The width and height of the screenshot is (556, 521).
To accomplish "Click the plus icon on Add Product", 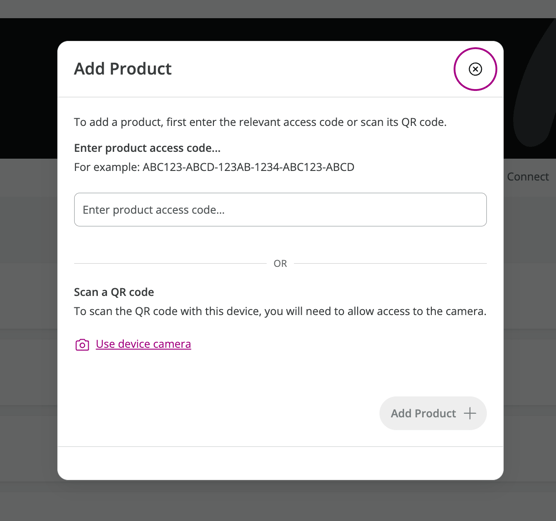I will 470,413.
